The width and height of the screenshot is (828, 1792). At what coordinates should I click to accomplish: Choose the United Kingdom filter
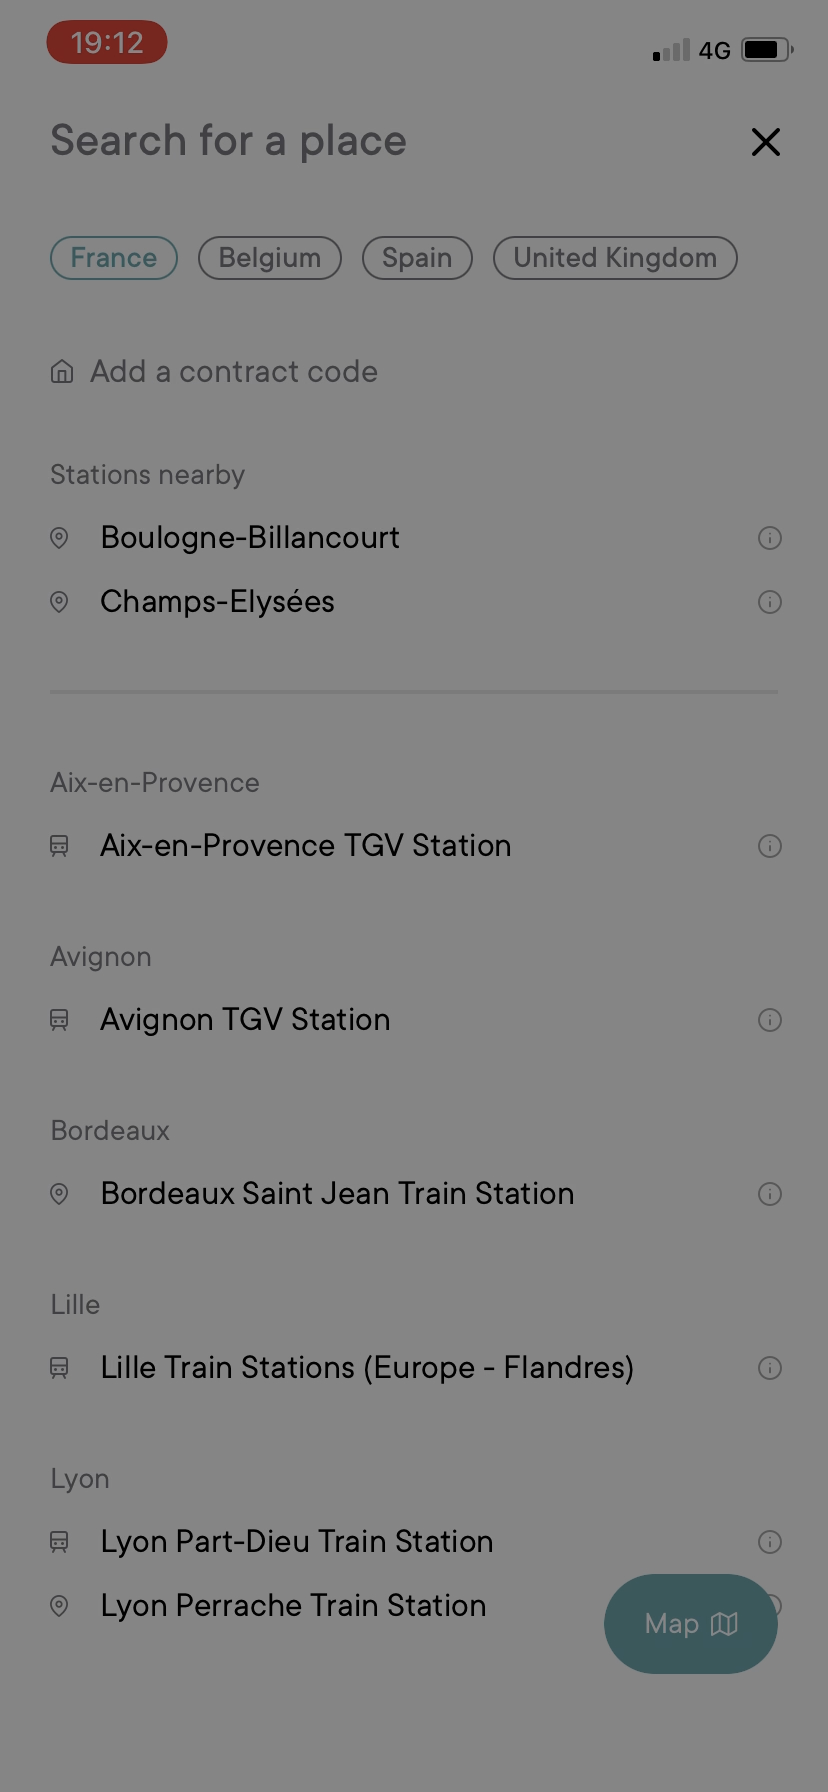[615, 258]
